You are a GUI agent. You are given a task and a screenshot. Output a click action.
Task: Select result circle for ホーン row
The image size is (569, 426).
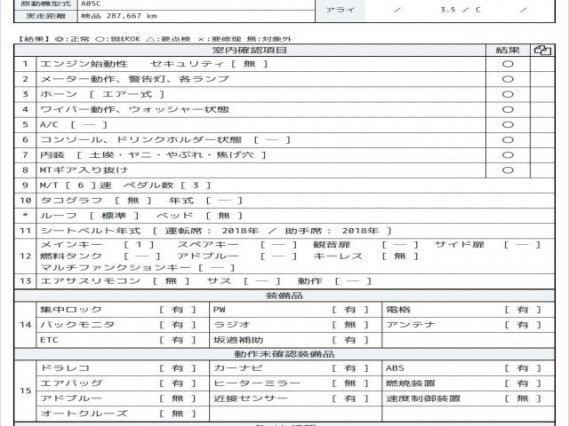pyautogui.click(x=508, y=94)
